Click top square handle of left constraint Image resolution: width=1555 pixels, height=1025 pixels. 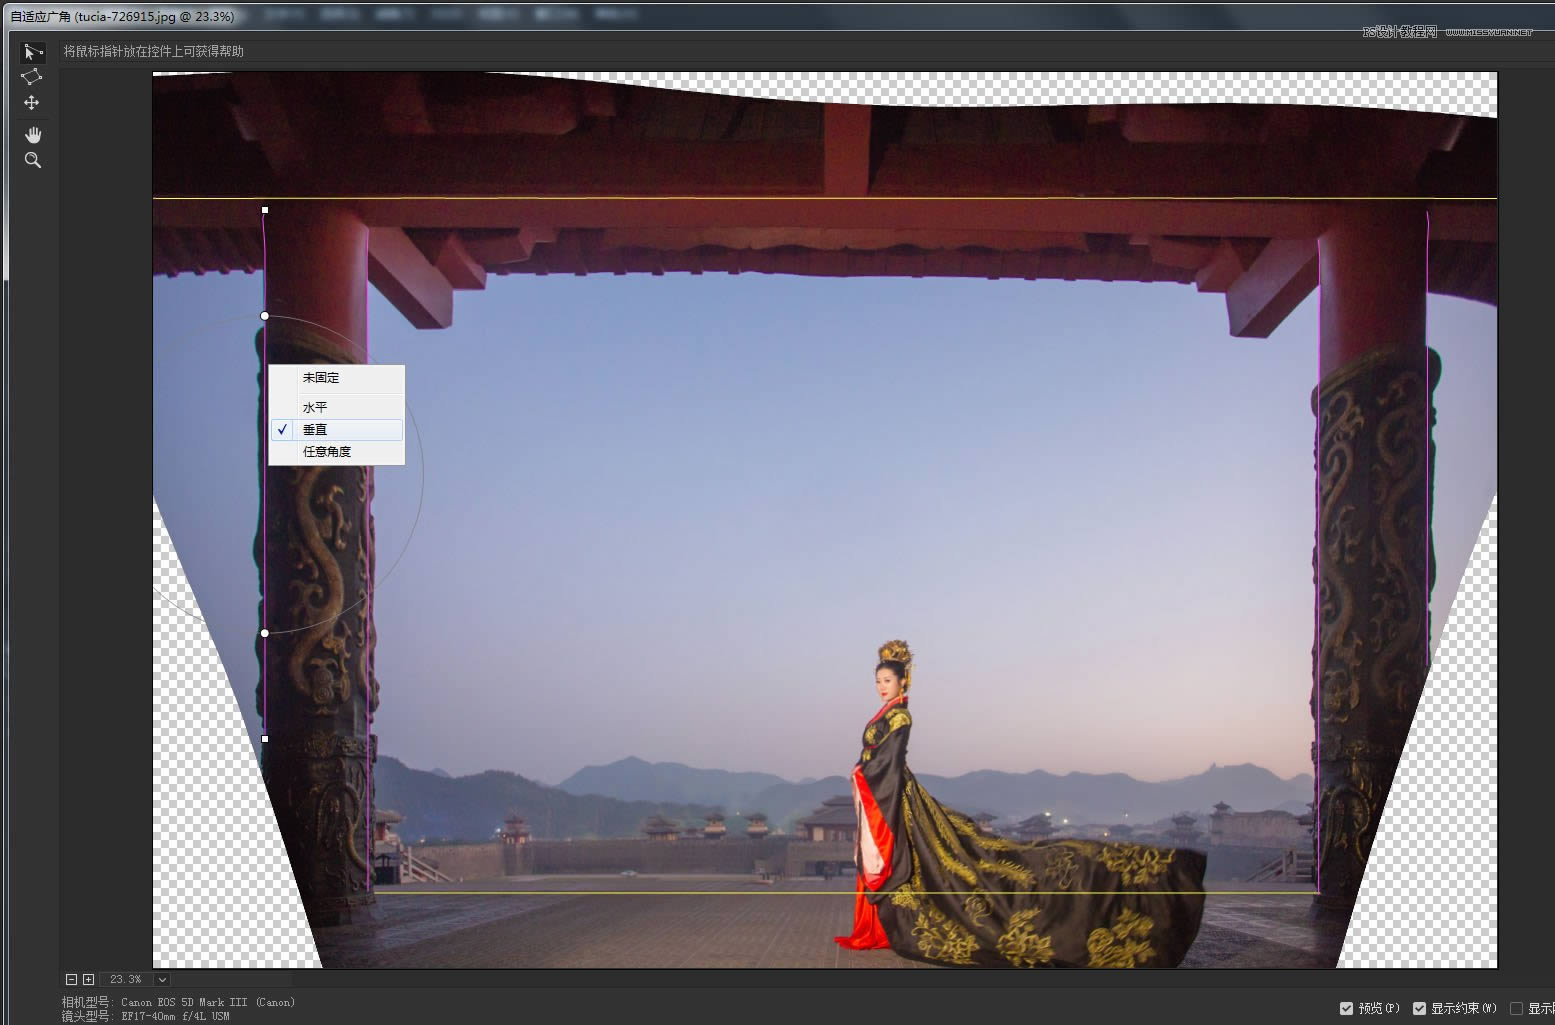pos(265,210)
